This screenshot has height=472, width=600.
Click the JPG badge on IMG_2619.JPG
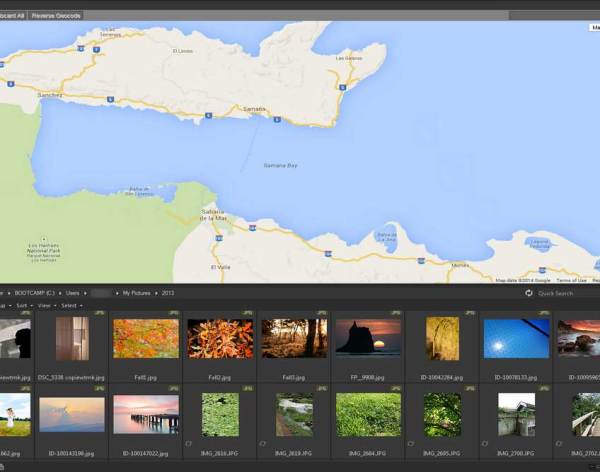tap(322, 389)
